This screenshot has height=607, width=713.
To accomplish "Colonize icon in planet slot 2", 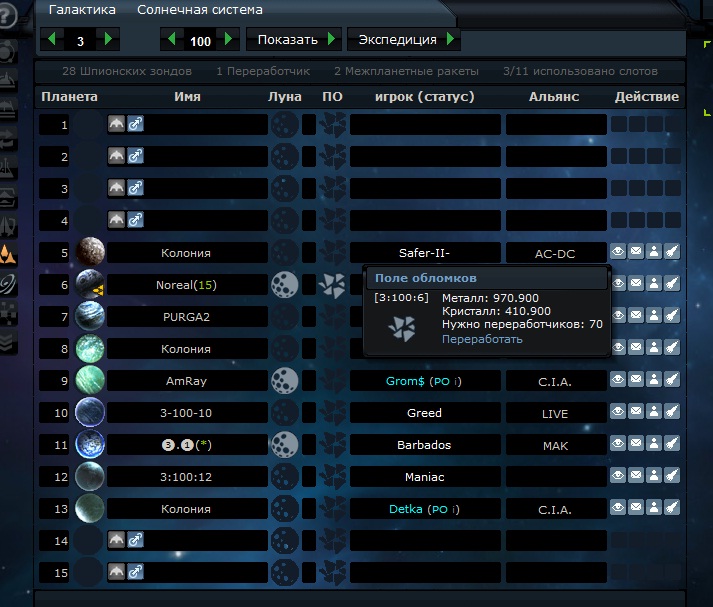I will (x=116, y=156).
